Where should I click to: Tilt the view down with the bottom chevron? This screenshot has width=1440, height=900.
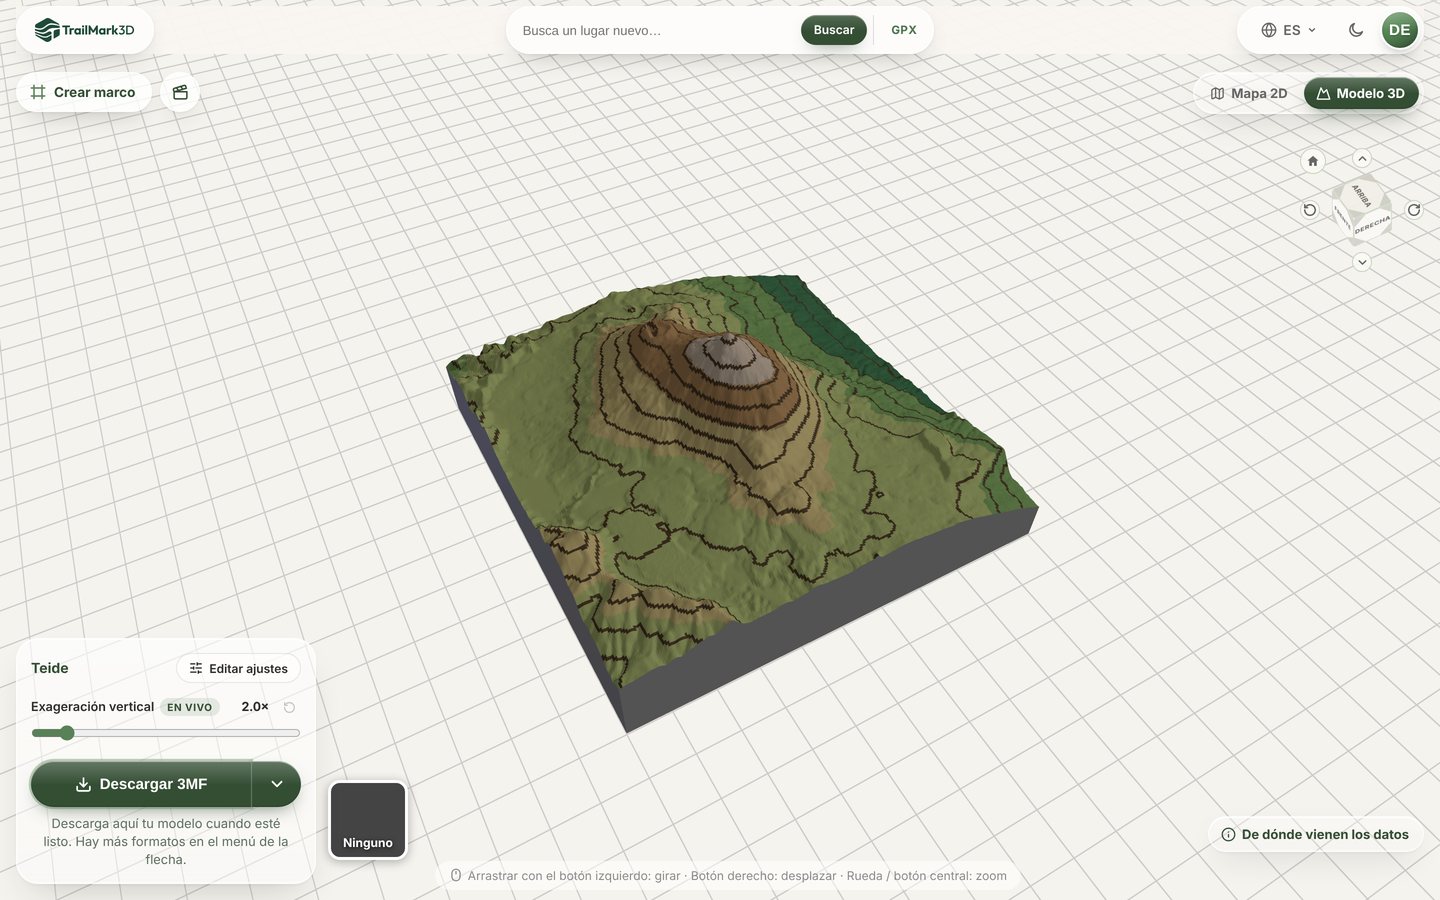pyautogui.click(x=1362, y=262)
